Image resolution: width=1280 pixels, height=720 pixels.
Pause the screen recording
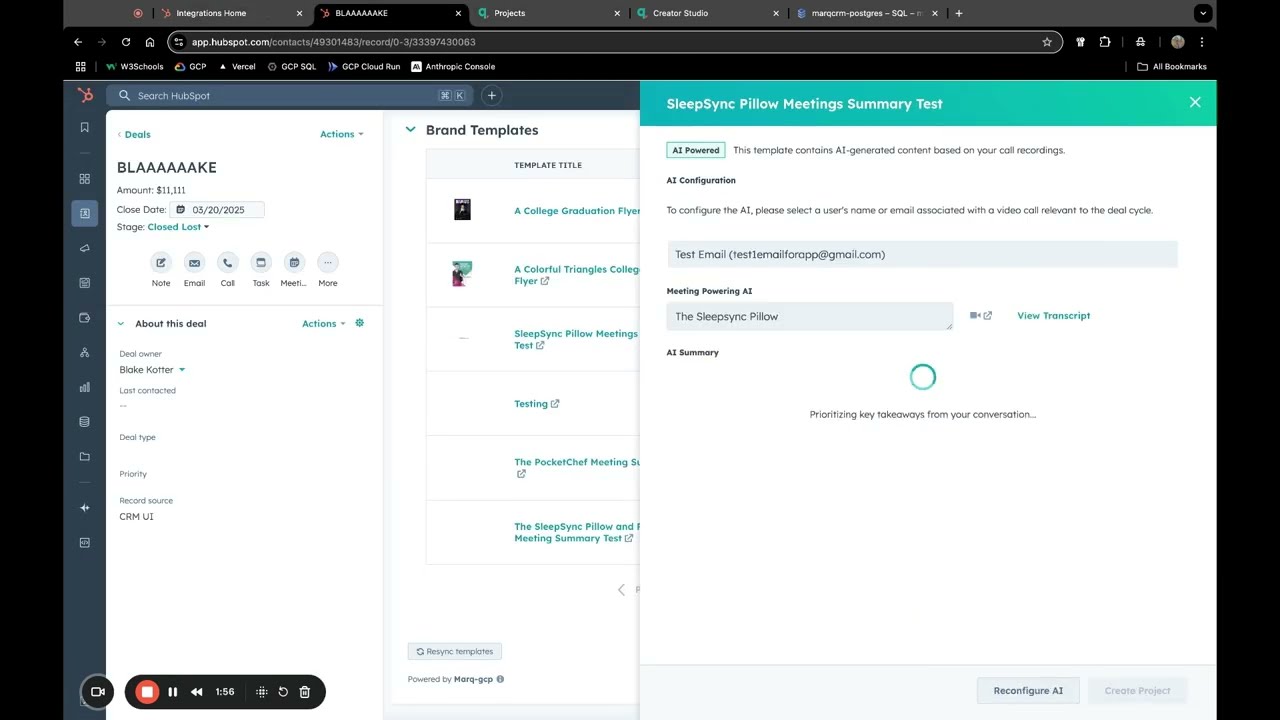[x=173, y=692]
